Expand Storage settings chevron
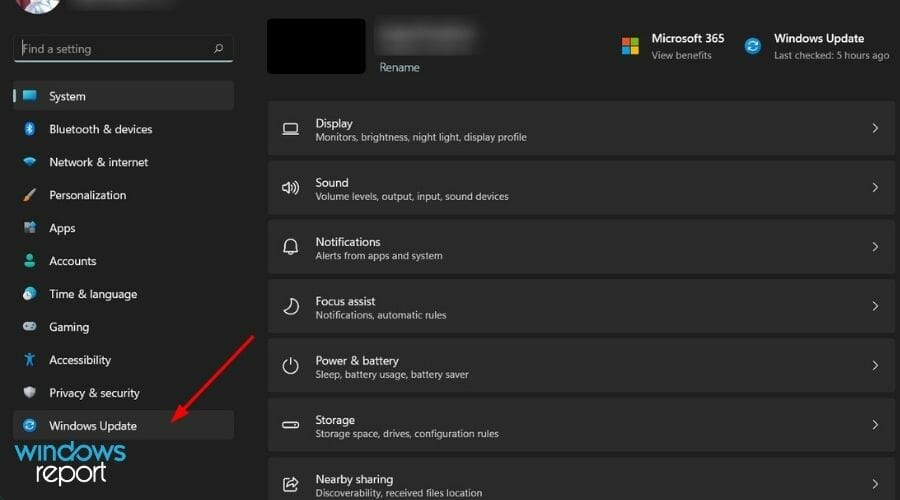This screenshot has height=500, width=900. 875,425
